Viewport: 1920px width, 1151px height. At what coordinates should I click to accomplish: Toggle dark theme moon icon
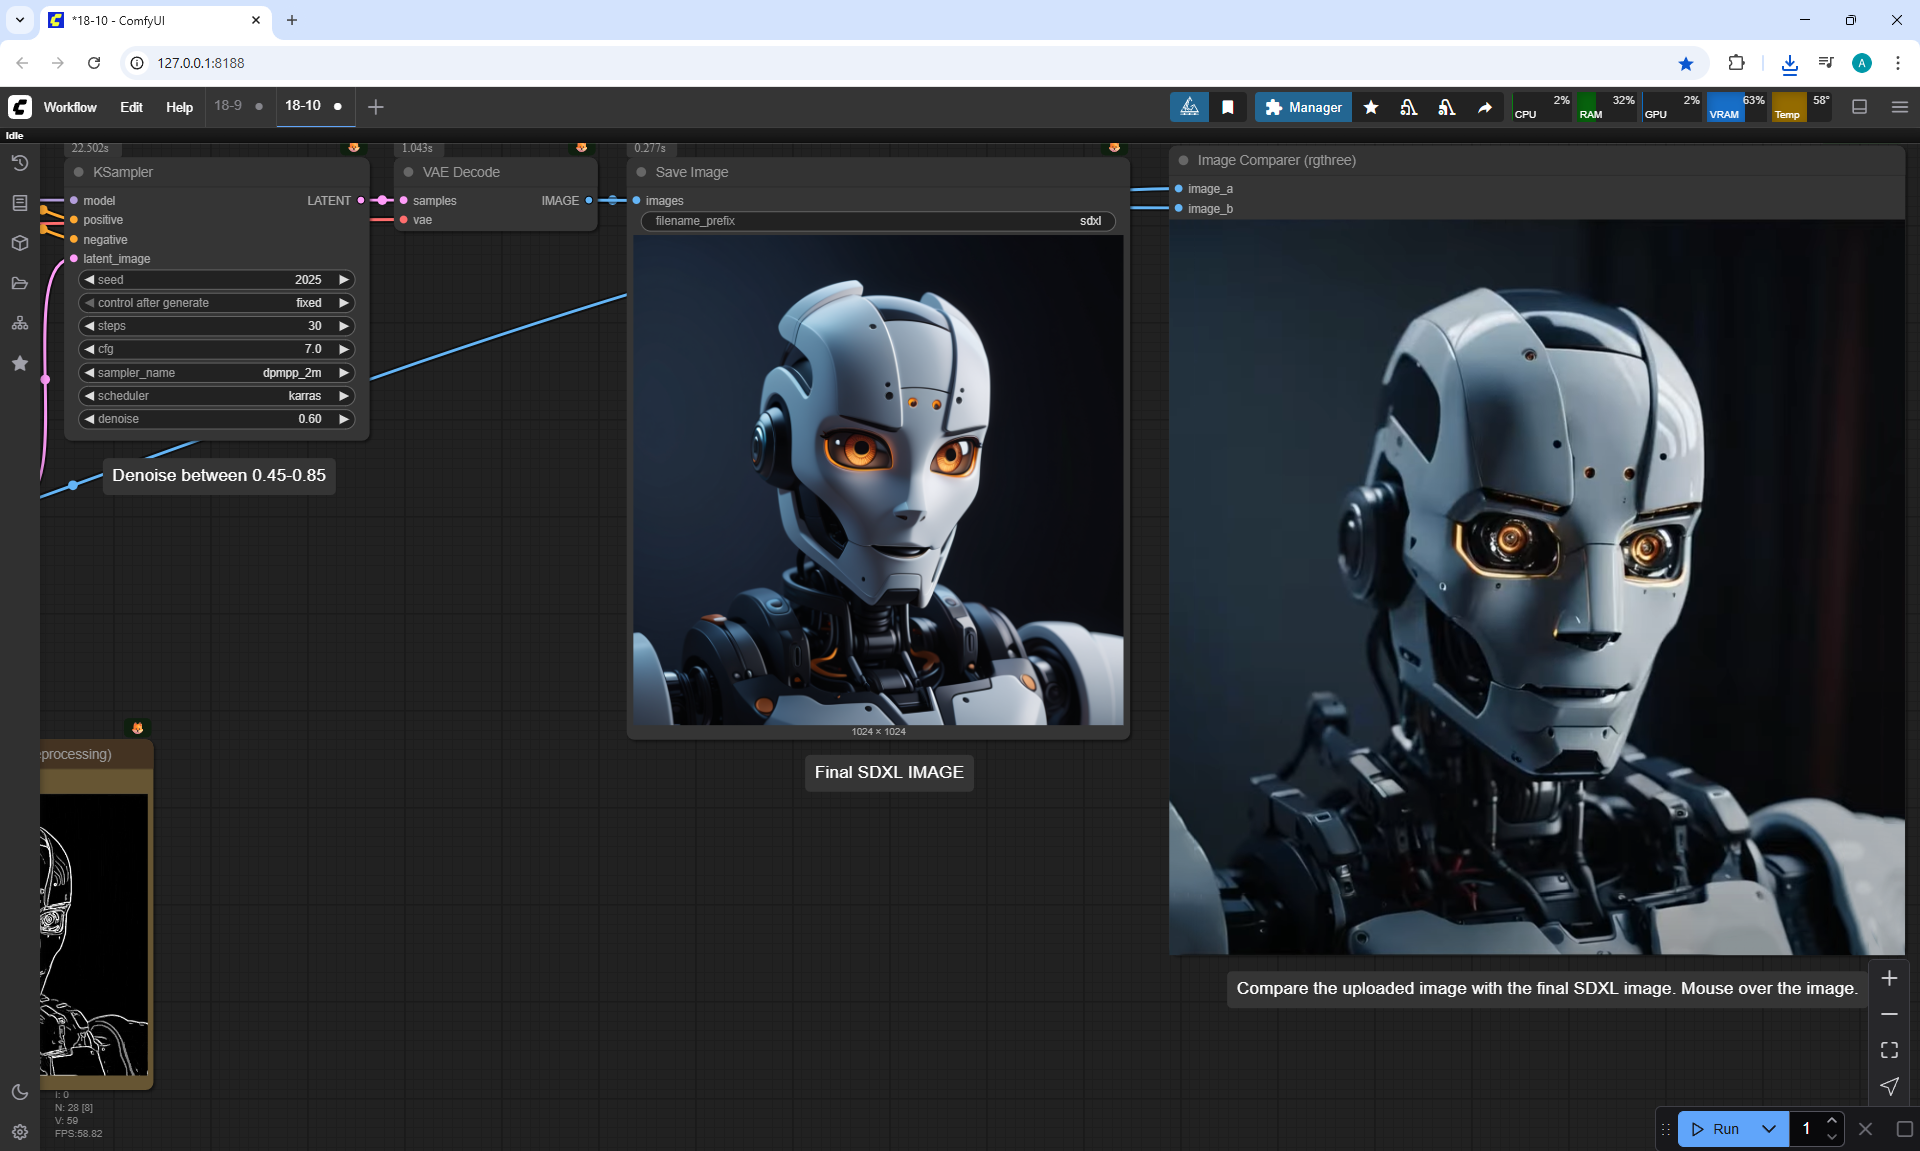point(19,1092)
